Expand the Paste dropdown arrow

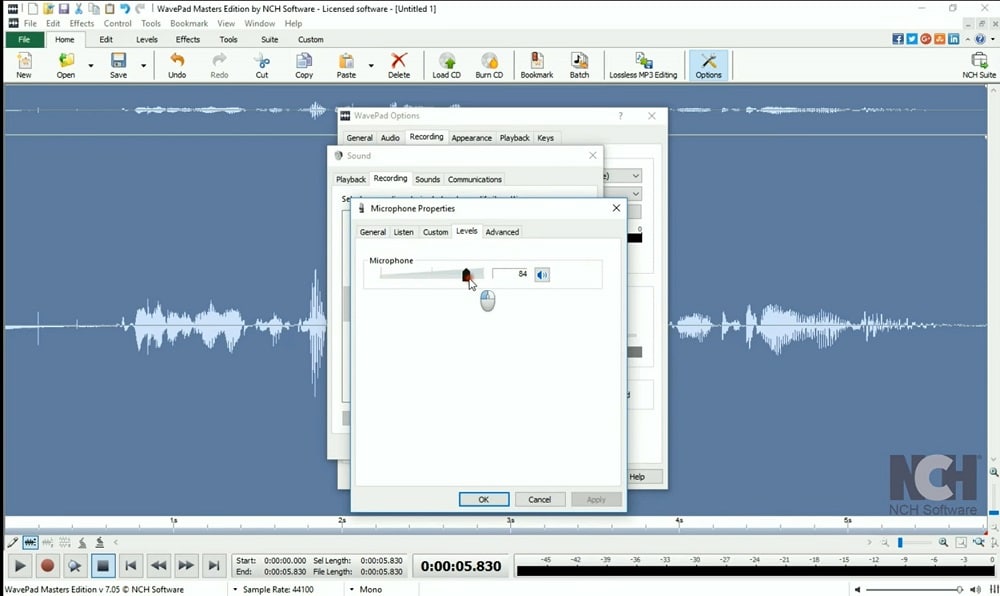[x=371, y=66]
